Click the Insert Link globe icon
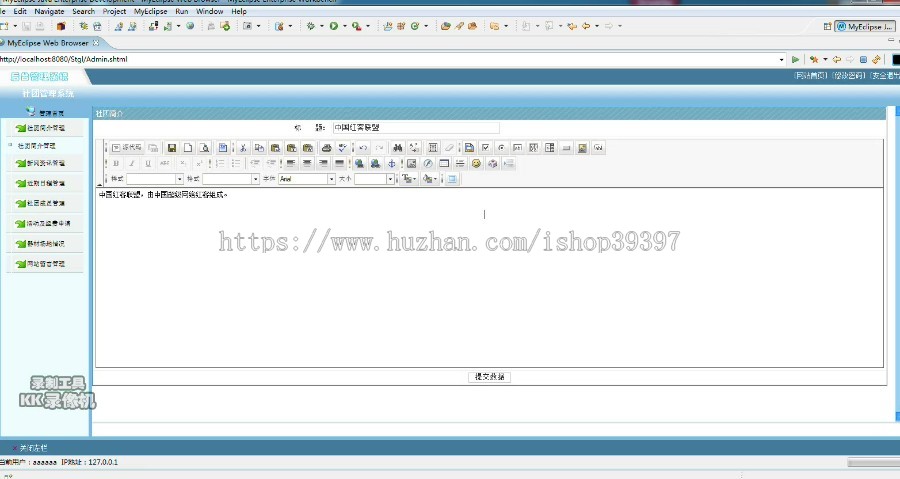The image size is (900, 479). pos(359,163)
